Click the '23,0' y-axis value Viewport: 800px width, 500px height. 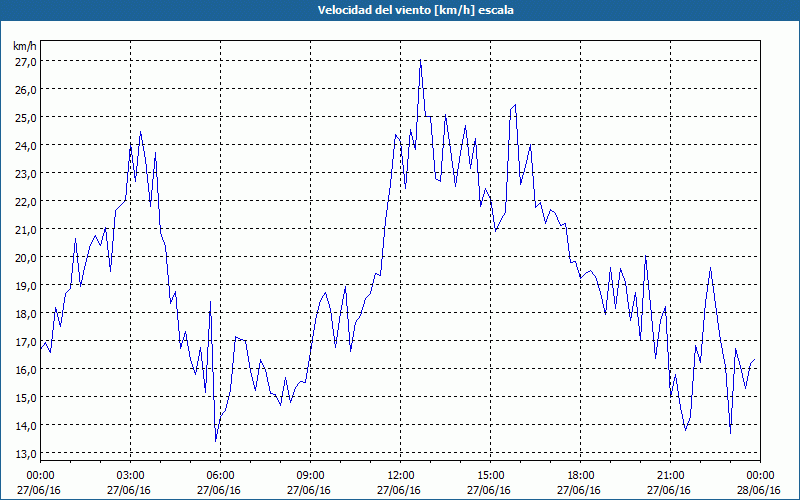(x=24, y=173)
